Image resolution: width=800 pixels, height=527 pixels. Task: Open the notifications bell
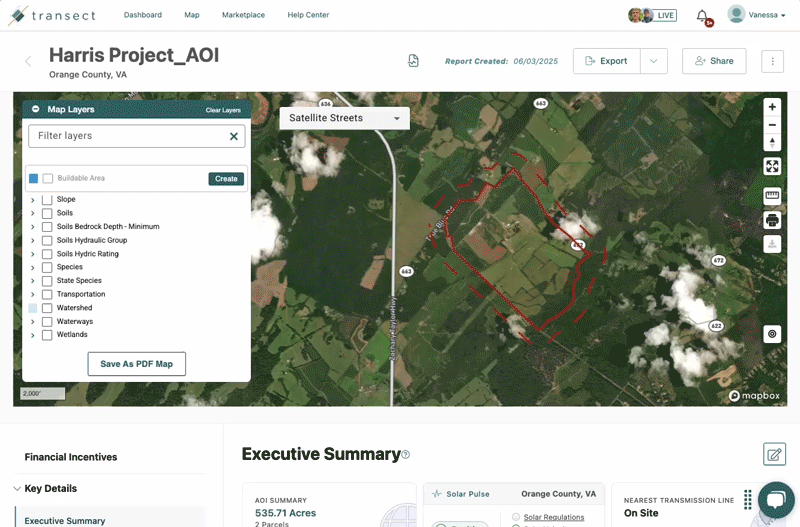[x=703, y=16]
